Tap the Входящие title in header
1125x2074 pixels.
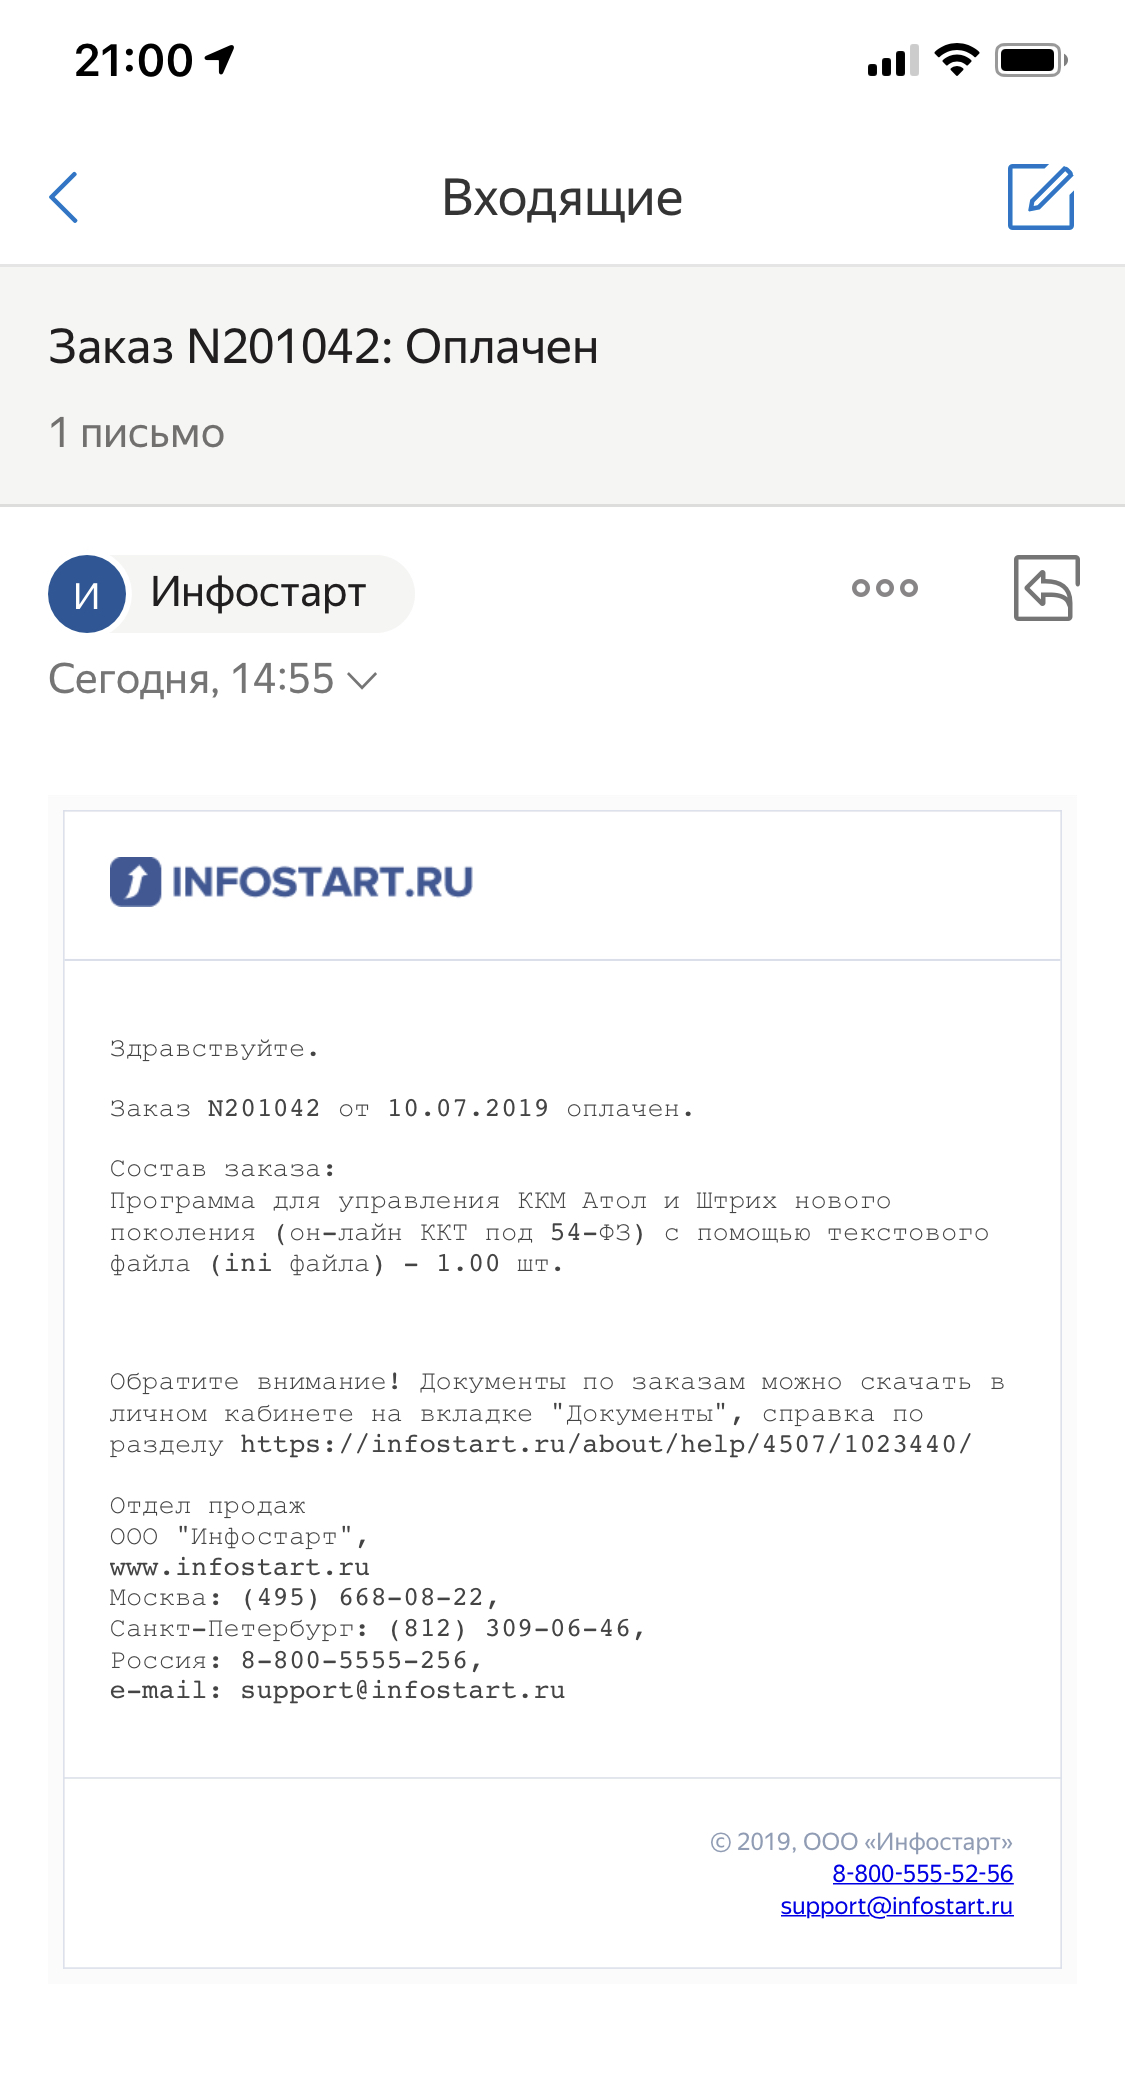[562, 198]
